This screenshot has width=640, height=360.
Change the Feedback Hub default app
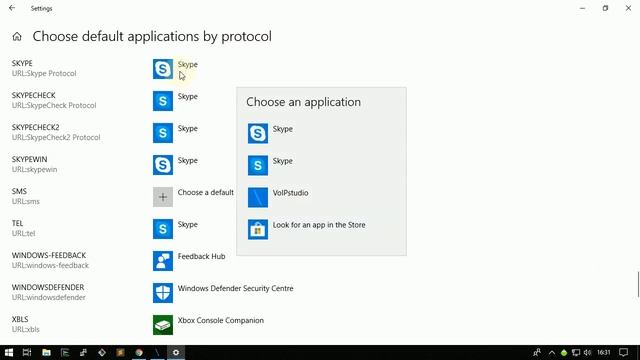(201, 257)
